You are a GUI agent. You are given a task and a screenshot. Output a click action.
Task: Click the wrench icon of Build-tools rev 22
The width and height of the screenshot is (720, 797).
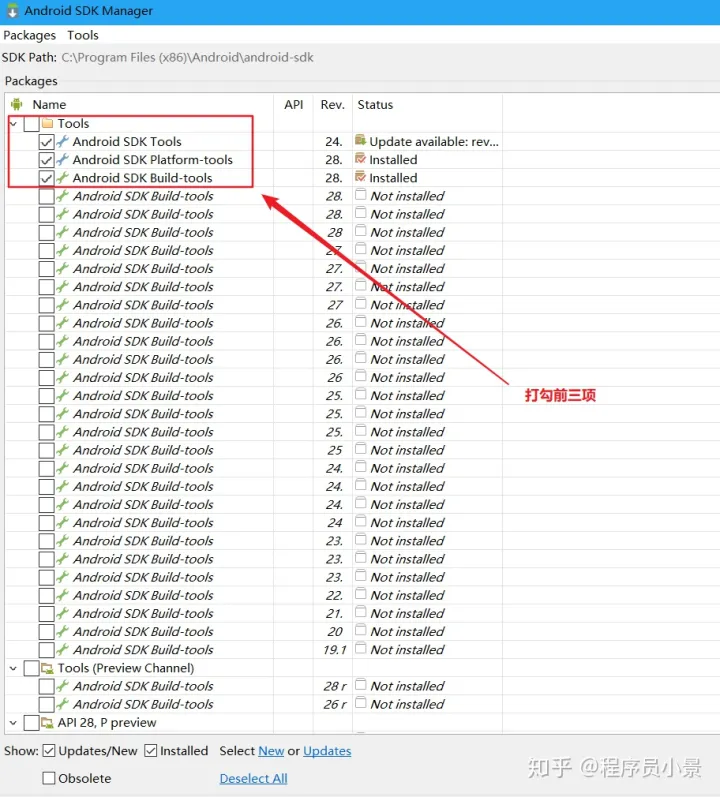(62, 595)
